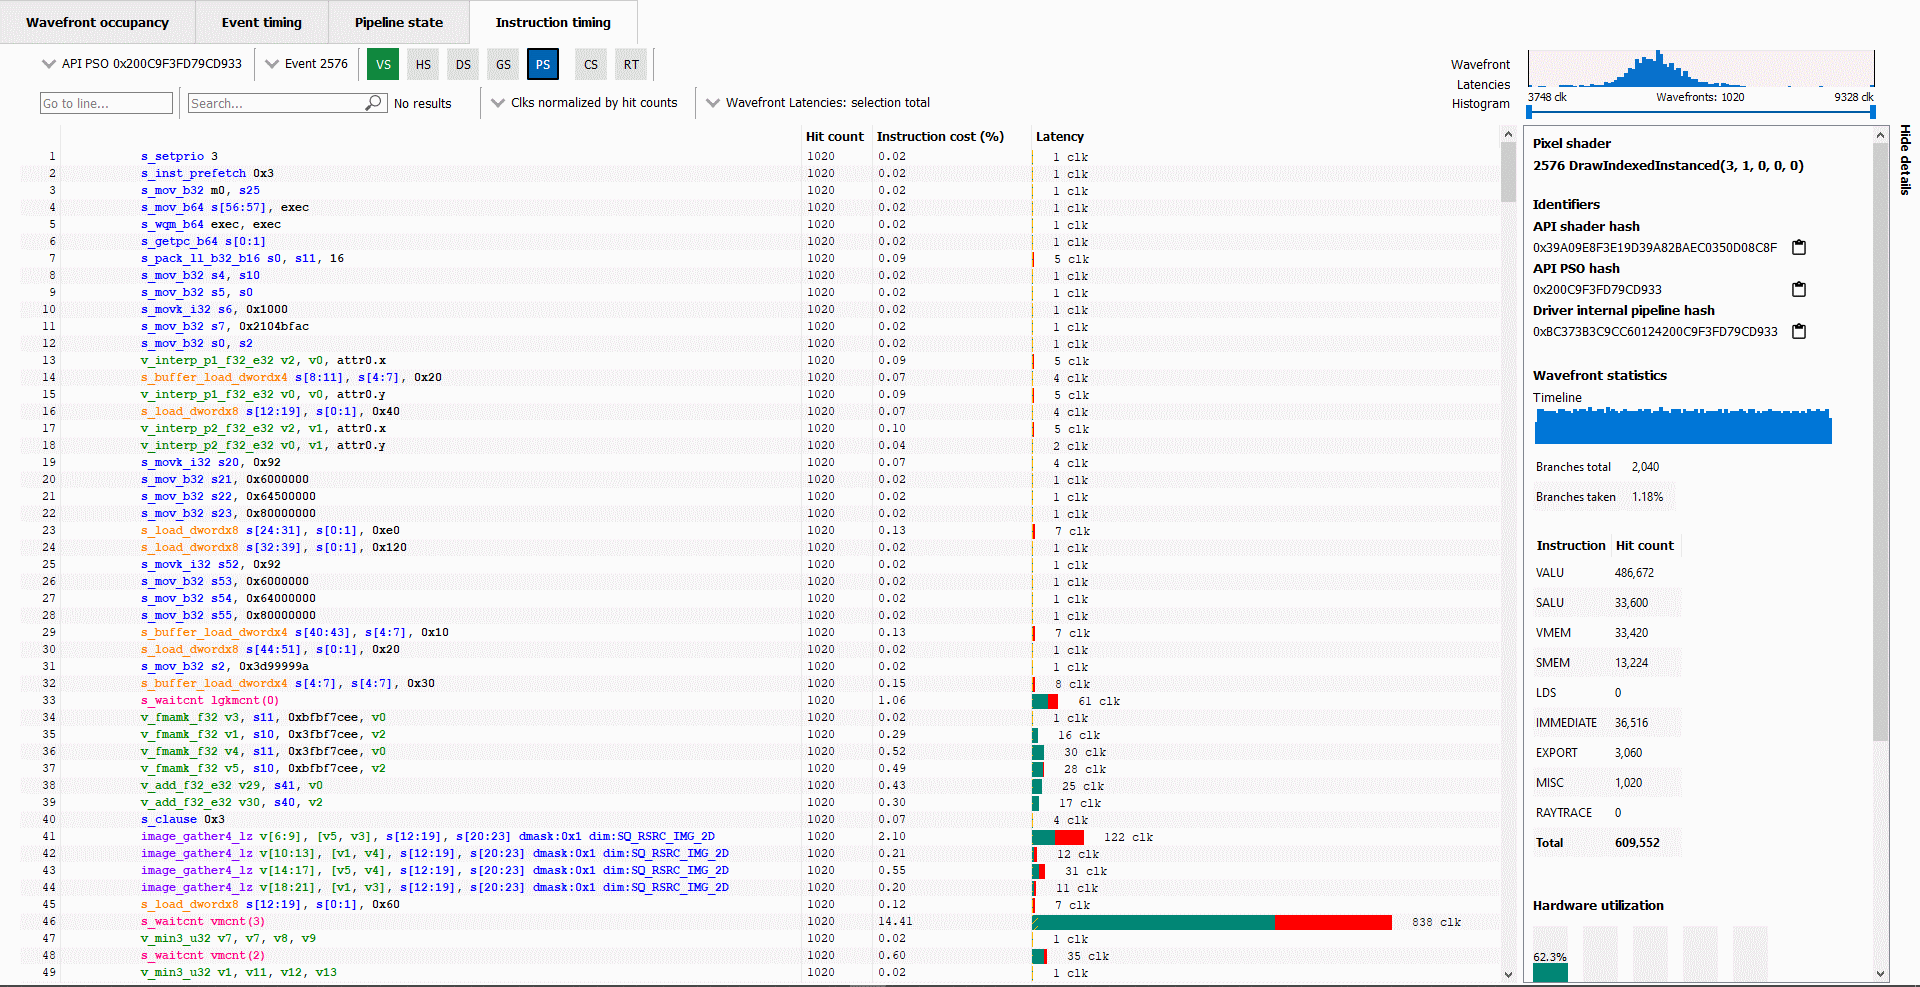Open the Pipeline state tab
The width and height of the screenshot is (1920, 987).
point(398,22)
